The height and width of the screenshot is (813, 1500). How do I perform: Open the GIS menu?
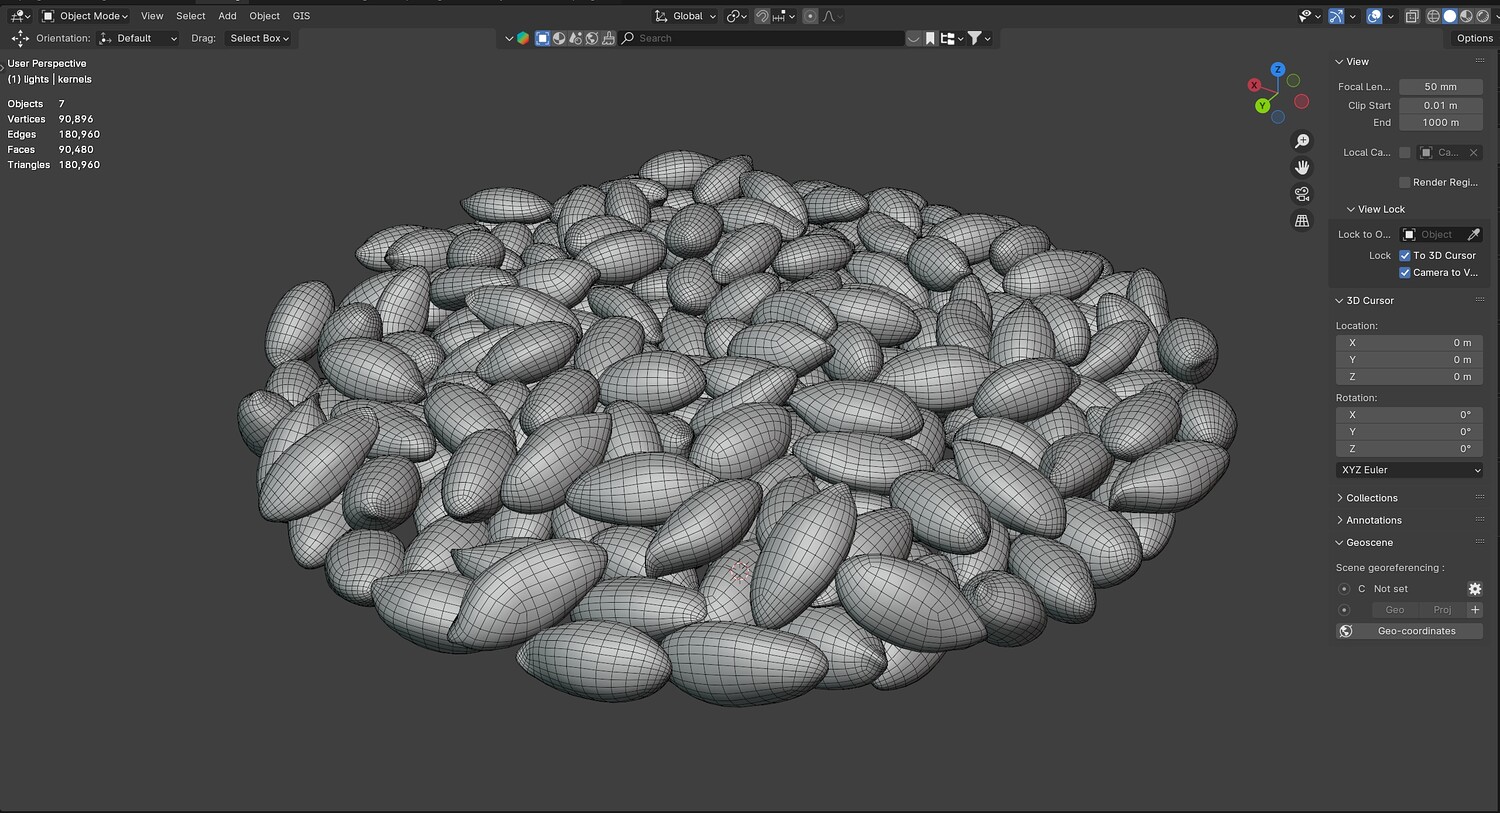coord(301,16)
